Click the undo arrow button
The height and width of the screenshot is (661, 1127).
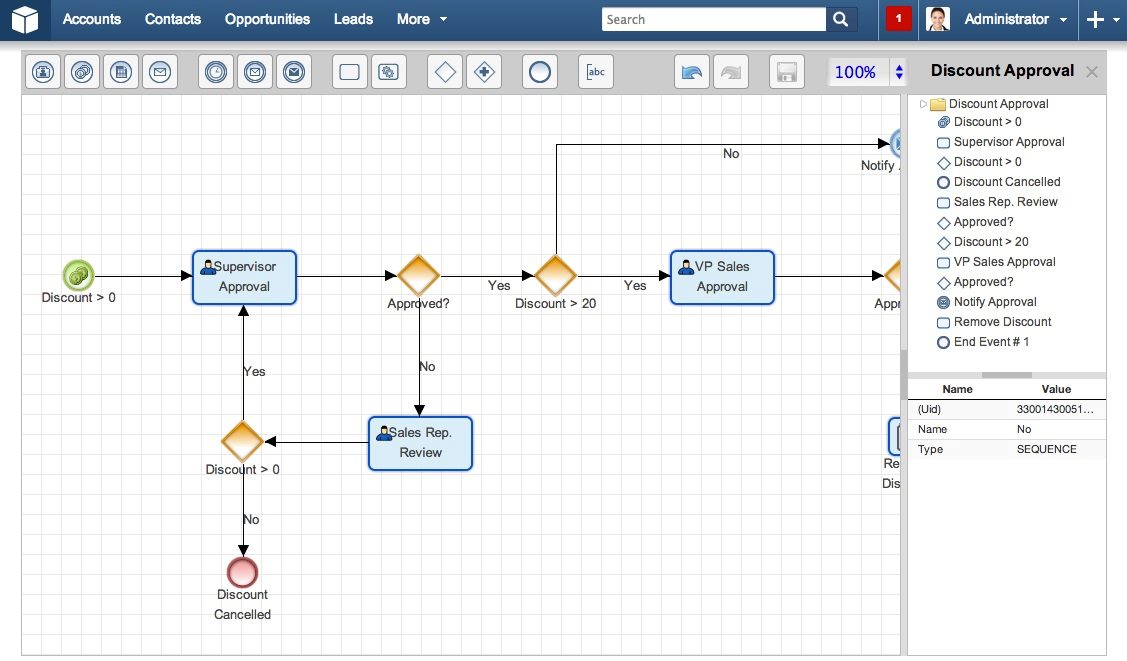[x=691, y=72]
